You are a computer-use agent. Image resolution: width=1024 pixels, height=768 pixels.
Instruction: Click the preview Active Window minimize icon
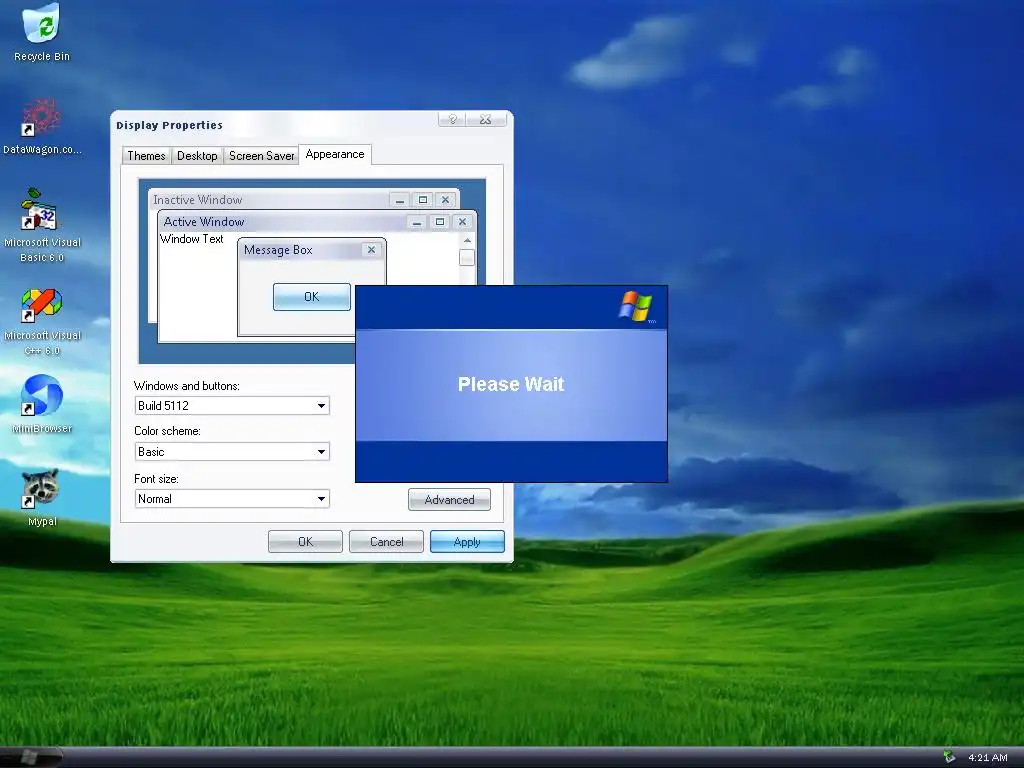417,222
